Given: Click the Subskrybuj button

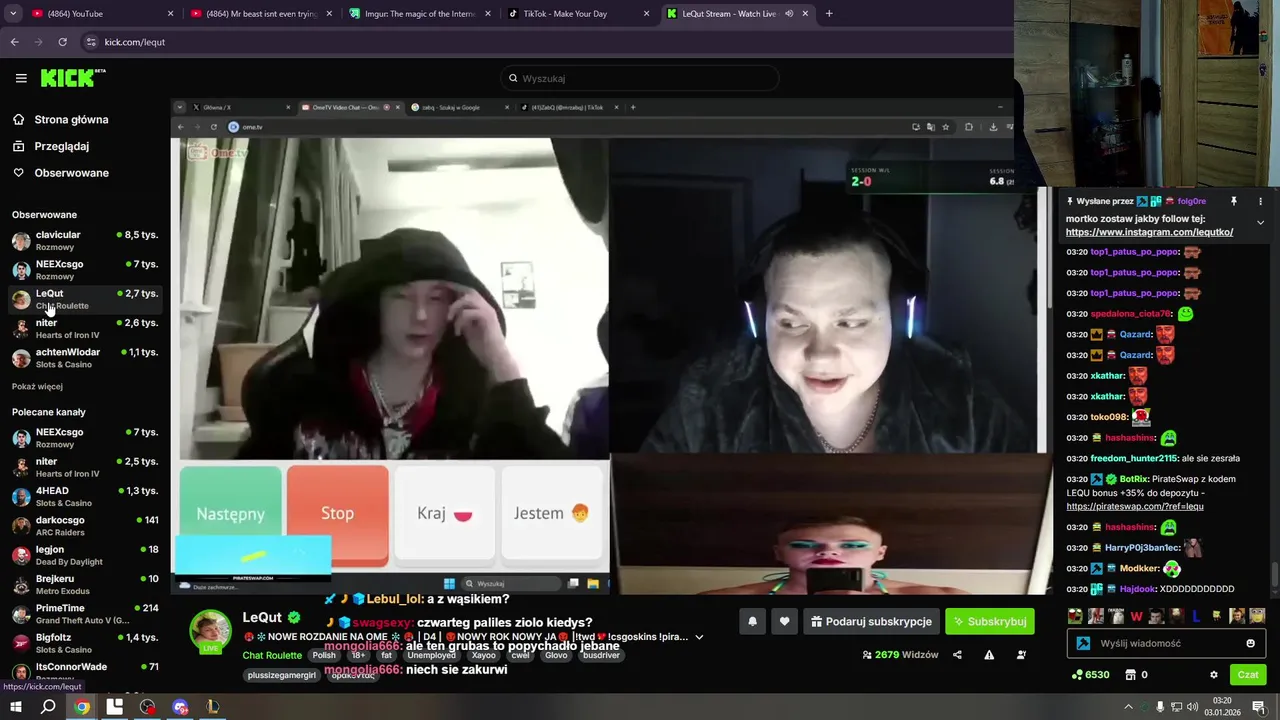Looking at the screenshot, I should [x=989, y=621].
